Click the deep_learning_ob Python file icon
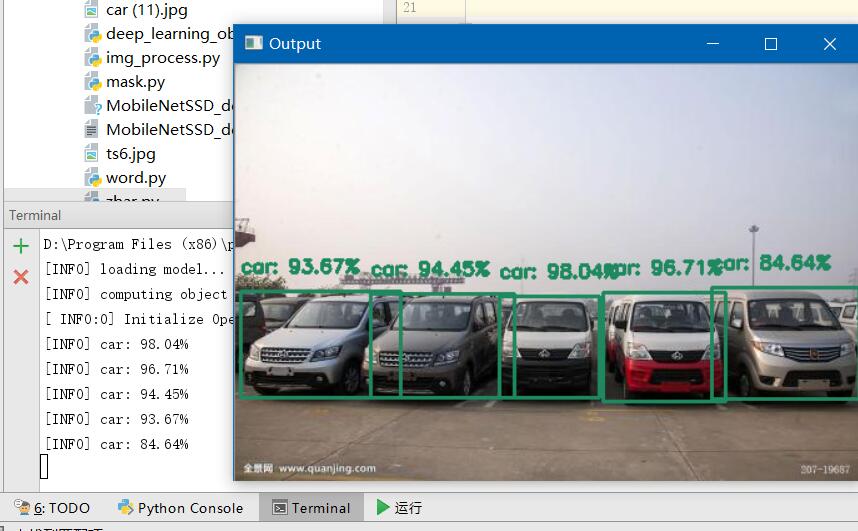Image resolution: width=858 pixels, height=531 pixels. [x=92, y=34]
